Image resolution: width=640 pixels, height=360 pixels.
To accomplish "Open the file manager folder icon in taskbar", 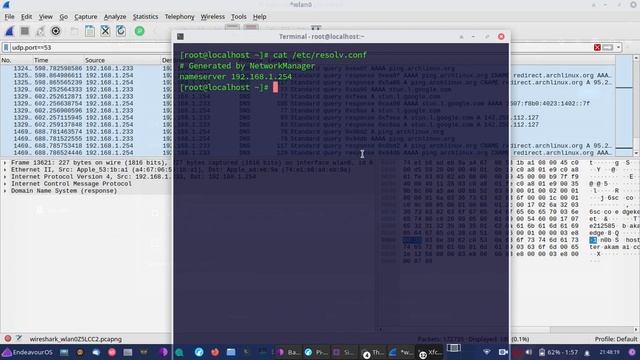I will coord(231,352).
